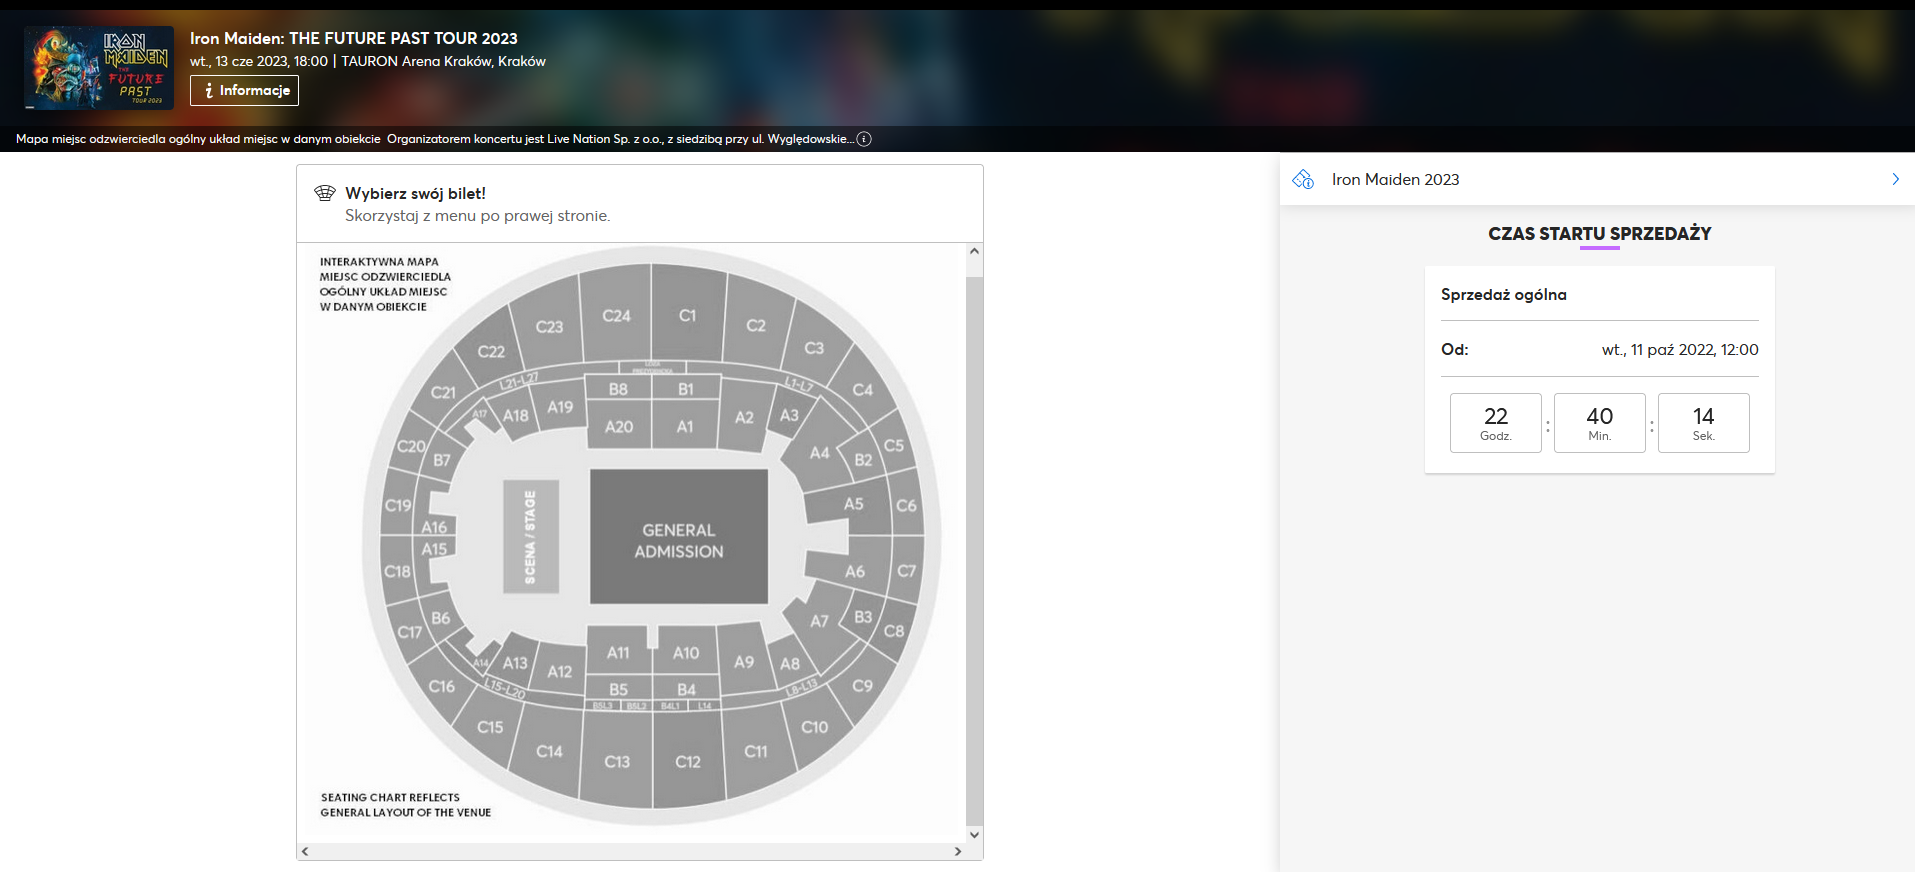This screenshot has width=1915, height=872.
Task: Select section A10 on the seating map
Action: (686, 650)
